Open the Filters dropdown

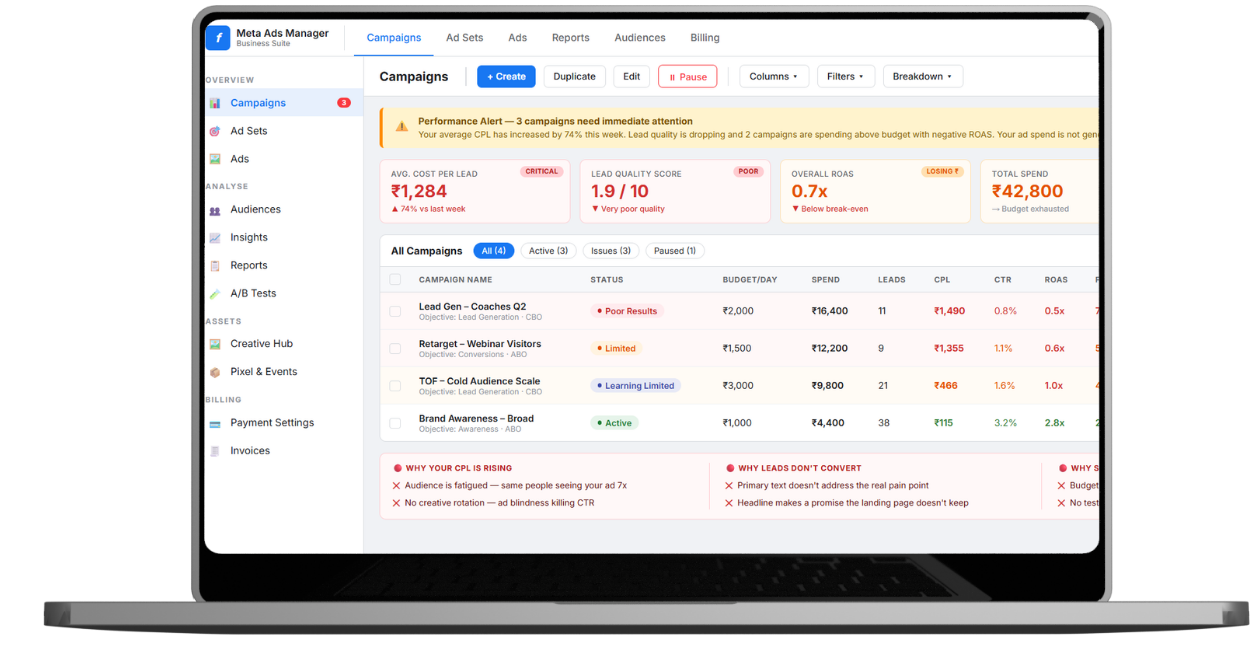coord(846,77)
